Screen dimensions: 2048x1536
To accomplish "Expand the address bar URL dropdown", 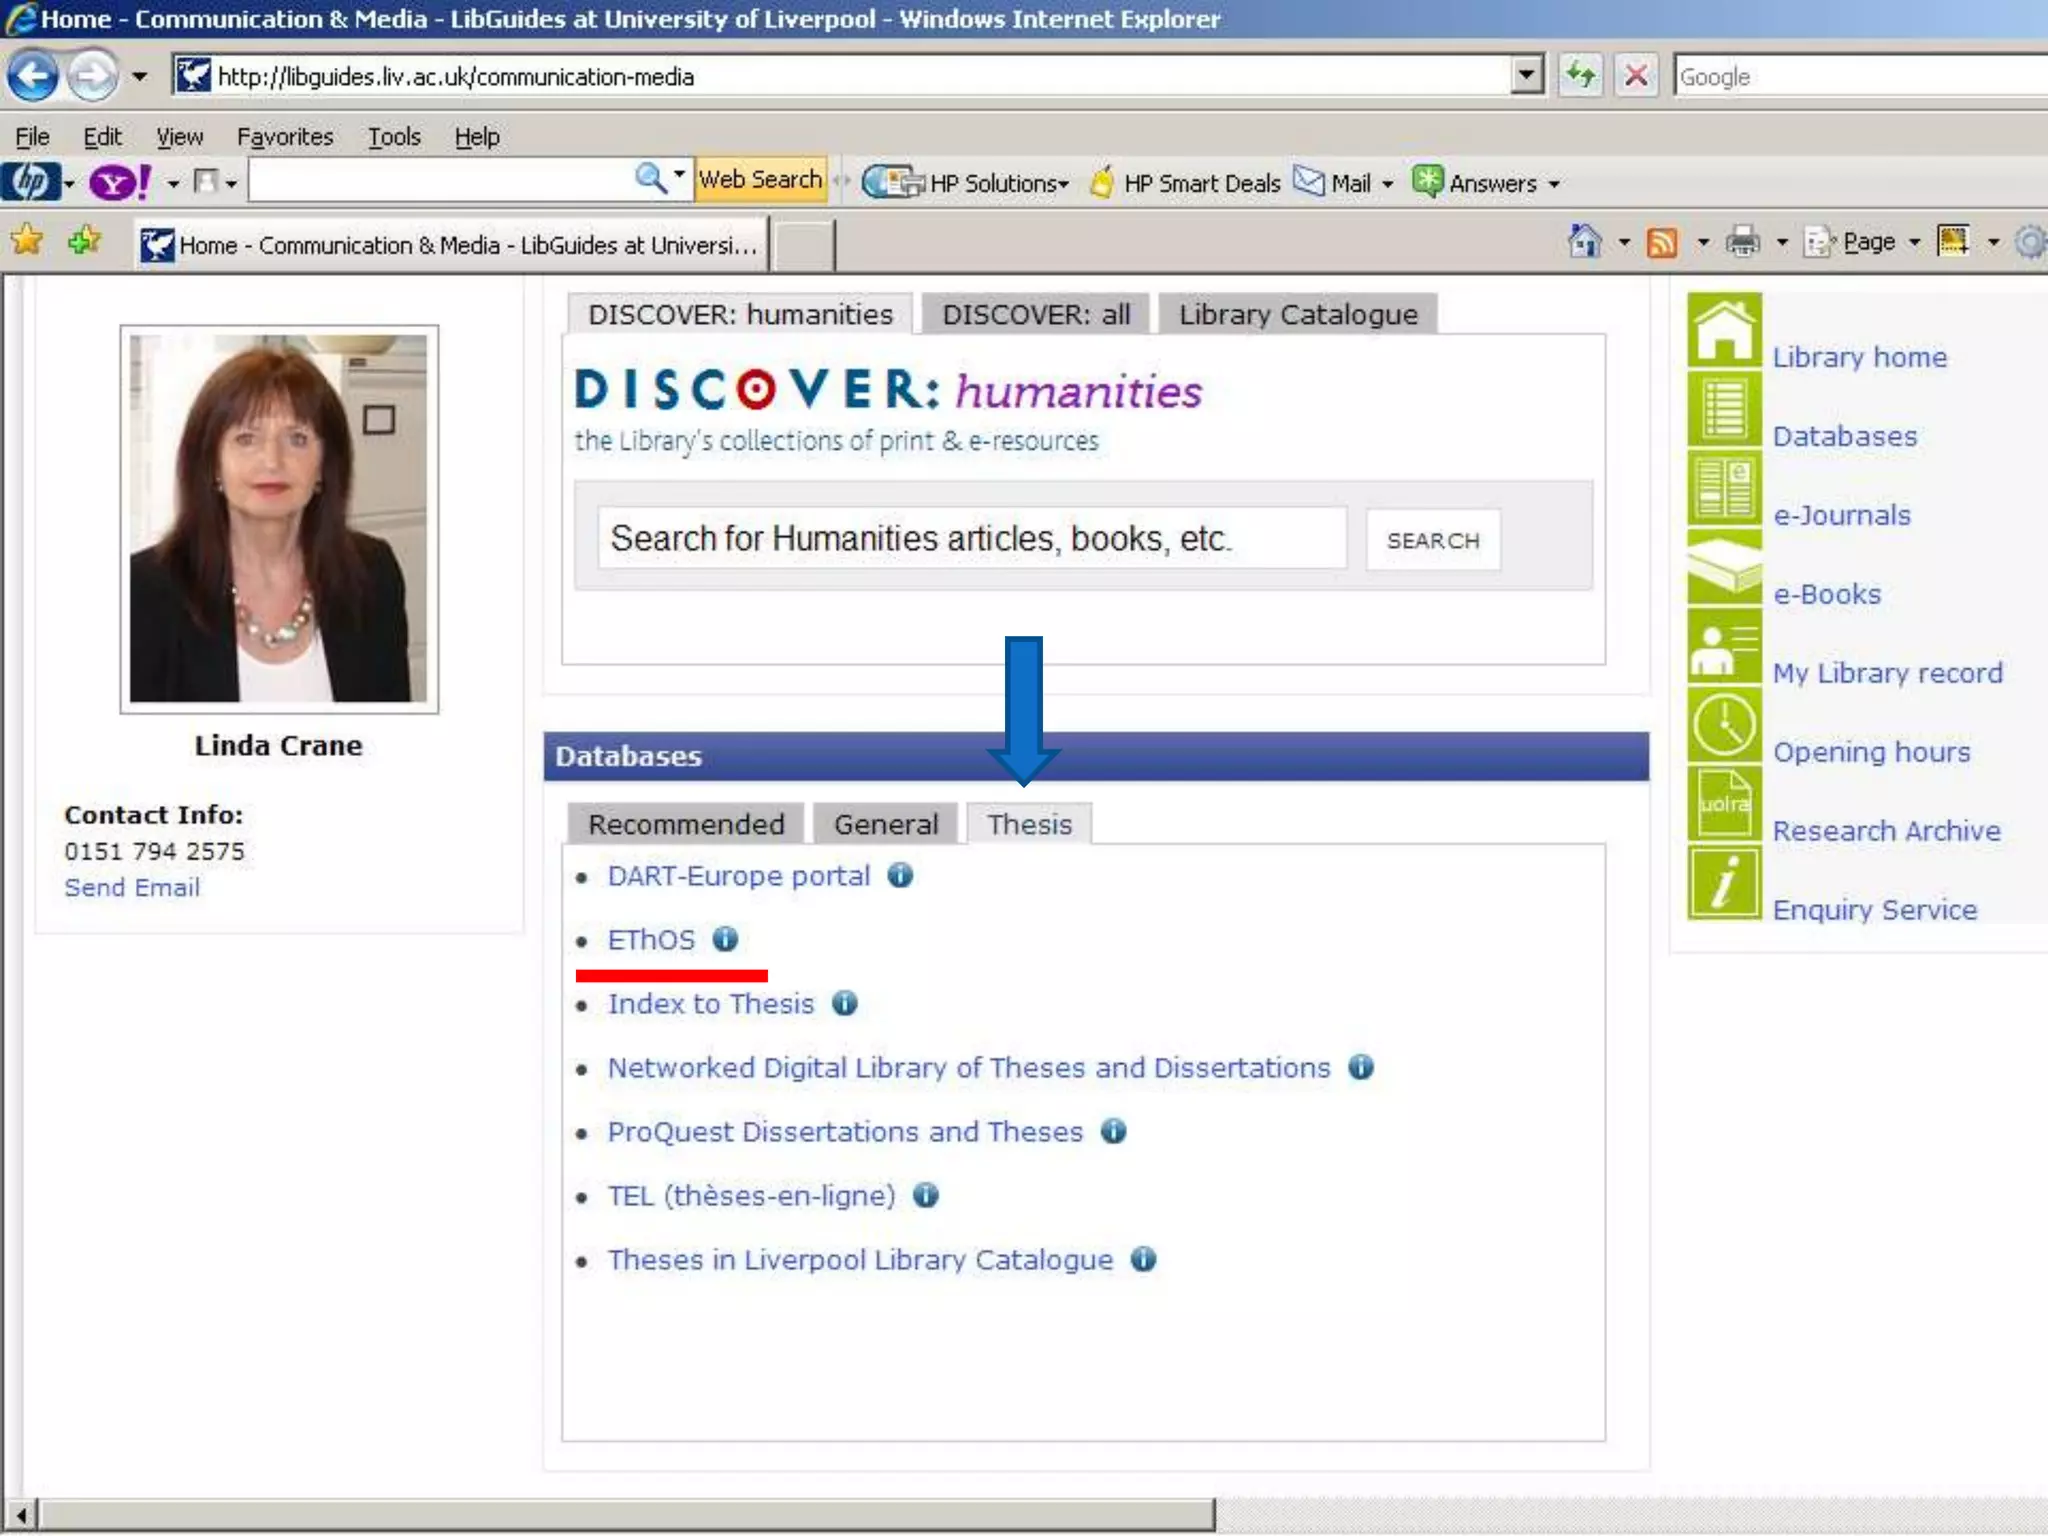I will (x=1526, y=76).
